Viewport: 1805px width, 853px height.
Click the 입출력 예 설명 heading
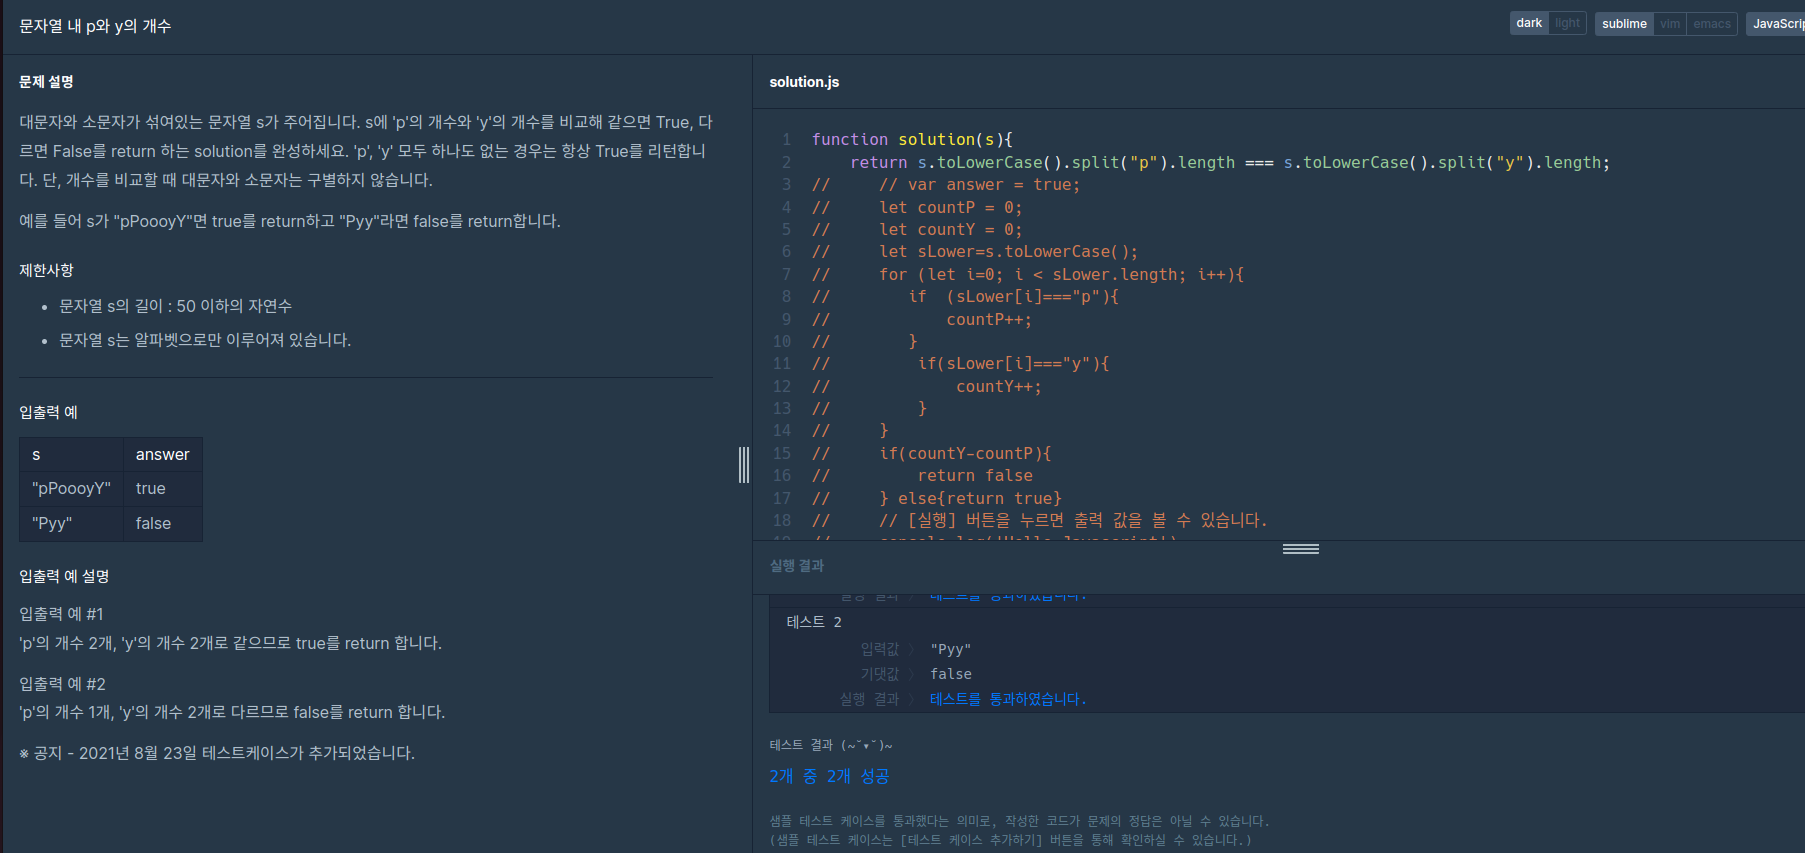click(x=64, y=577)
